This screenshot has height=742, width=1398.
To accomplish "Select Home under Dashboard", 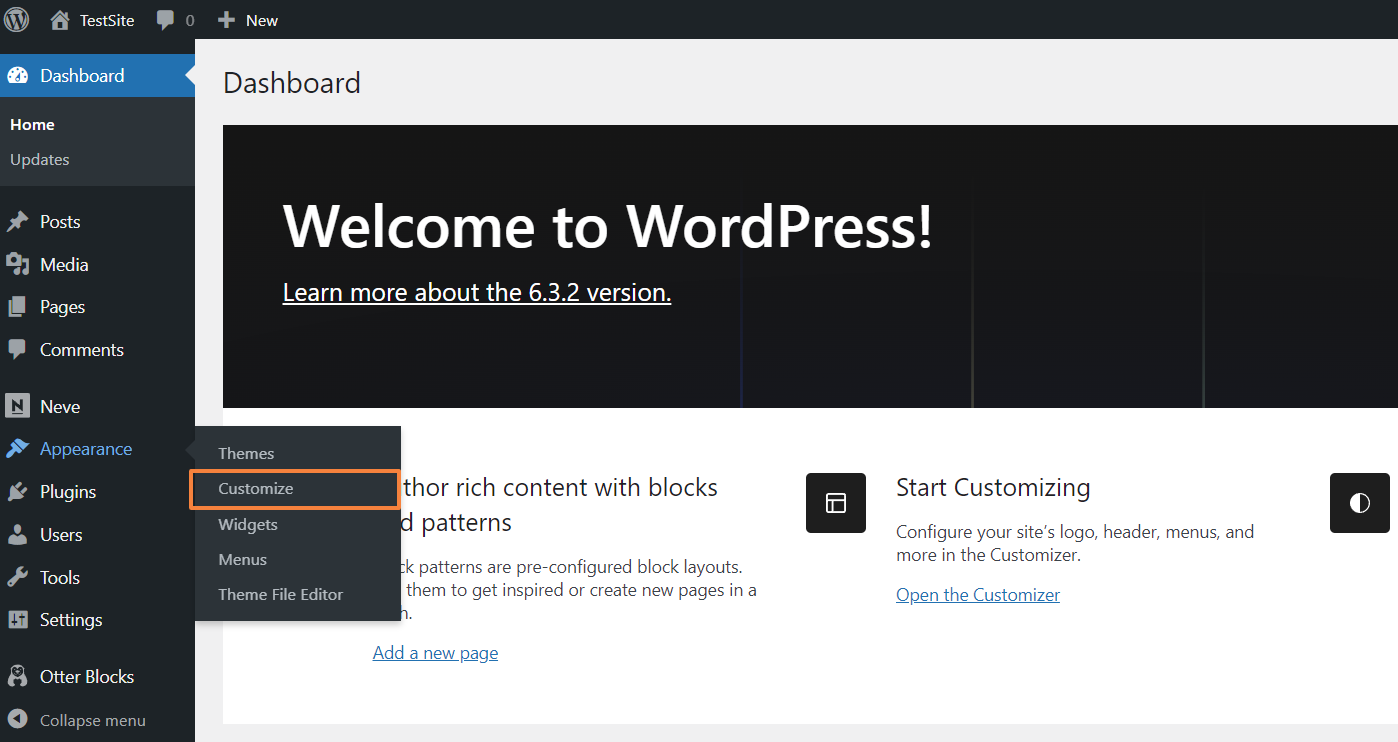I will click(32, 125).
